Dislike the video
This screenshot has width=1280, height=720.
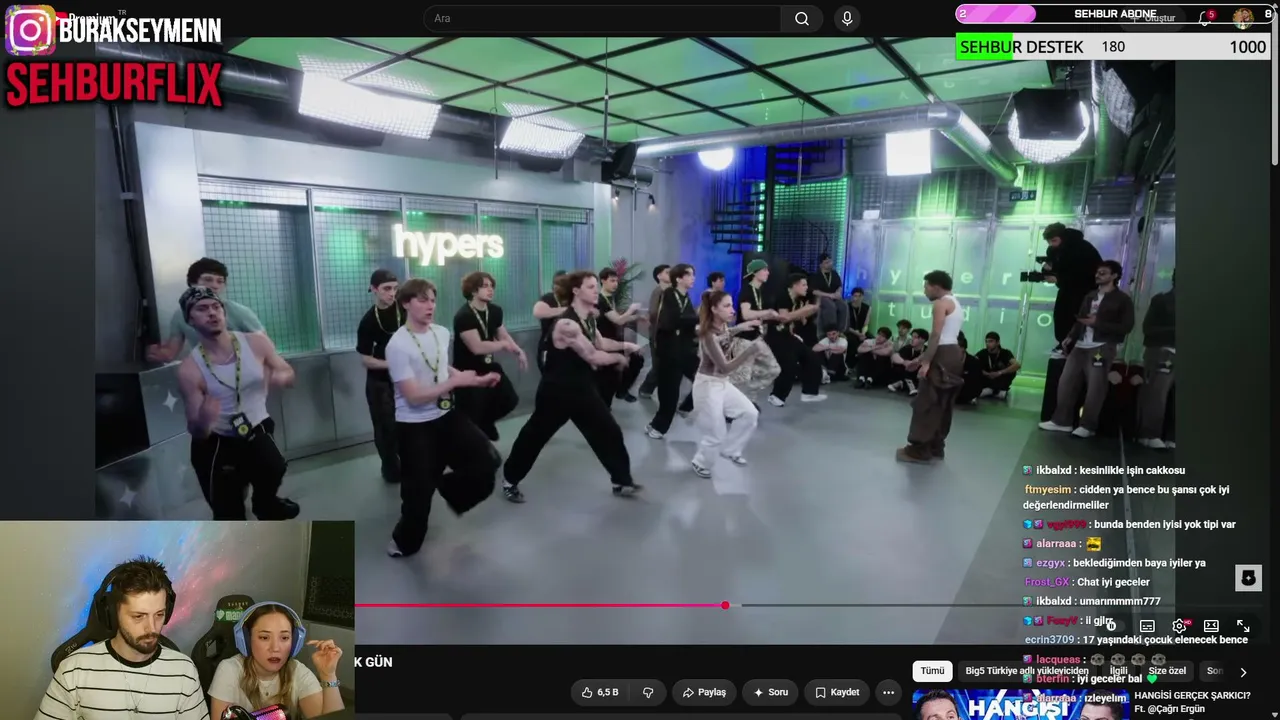click(x=648, y=692)
